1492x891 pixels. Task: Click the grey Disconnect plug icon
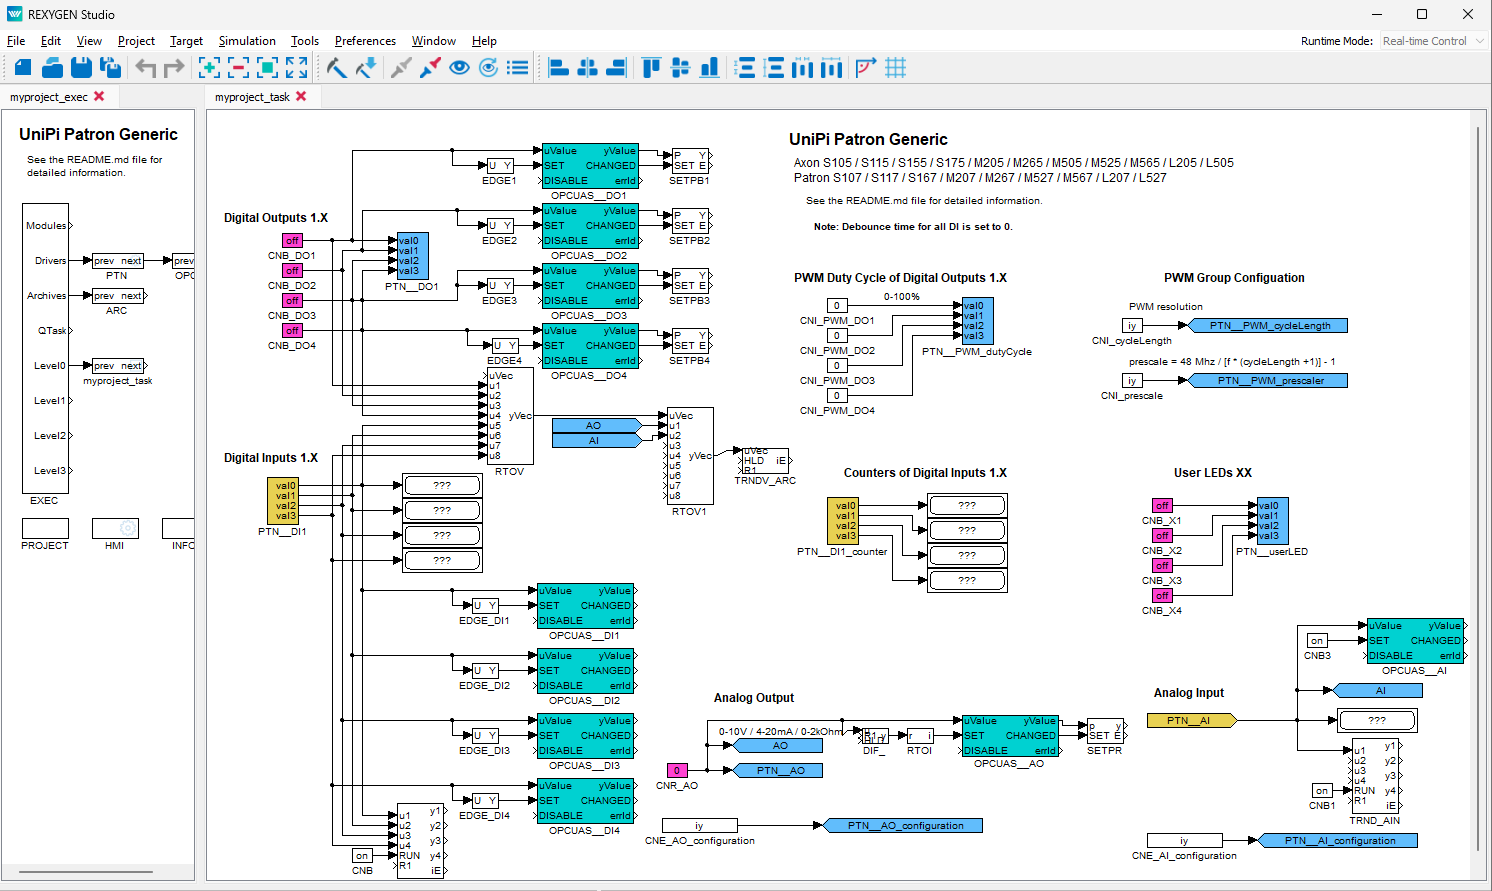pyautogui.click(x=401, y=68)
